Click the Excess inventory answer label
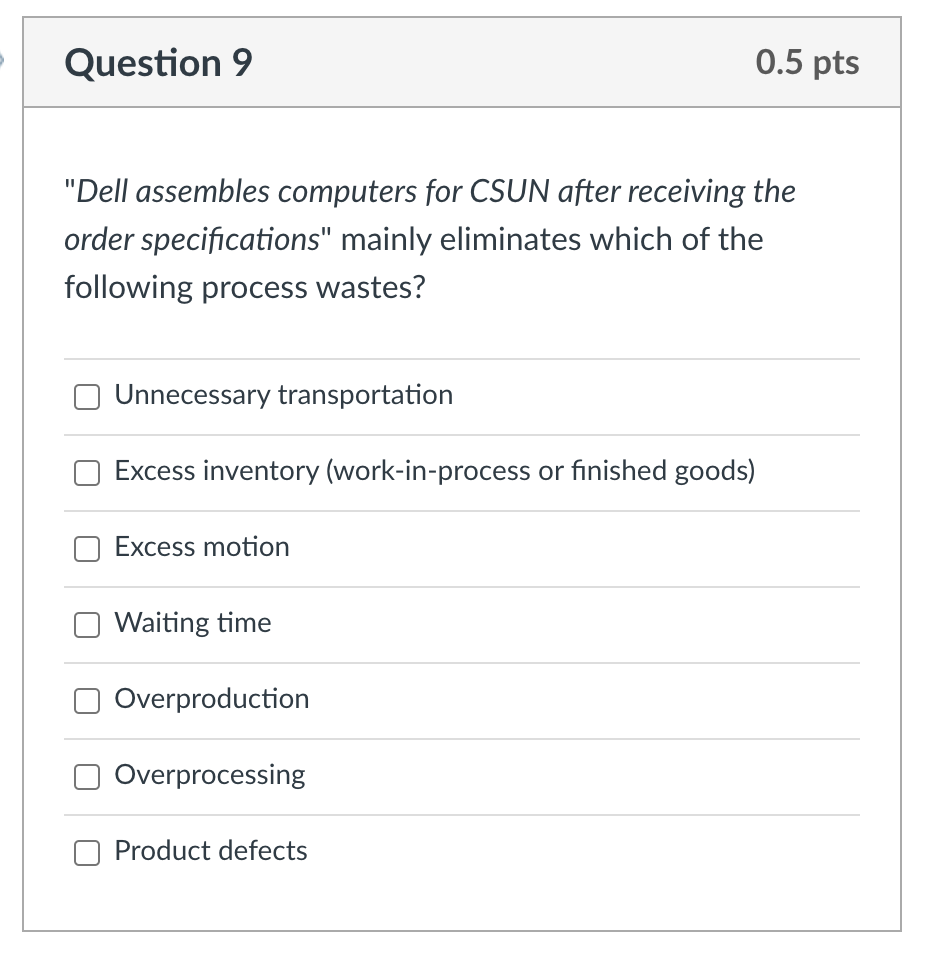Viewport: 940px width, 968px height. (434, 470)
